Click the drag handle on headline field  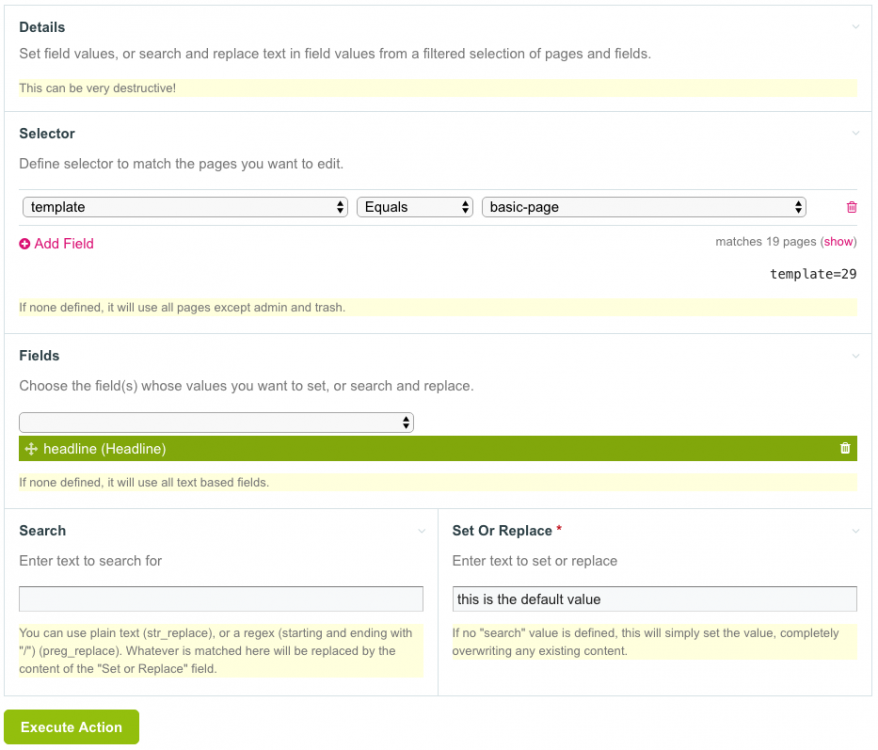pyautogui.click(x=30, y=449)
